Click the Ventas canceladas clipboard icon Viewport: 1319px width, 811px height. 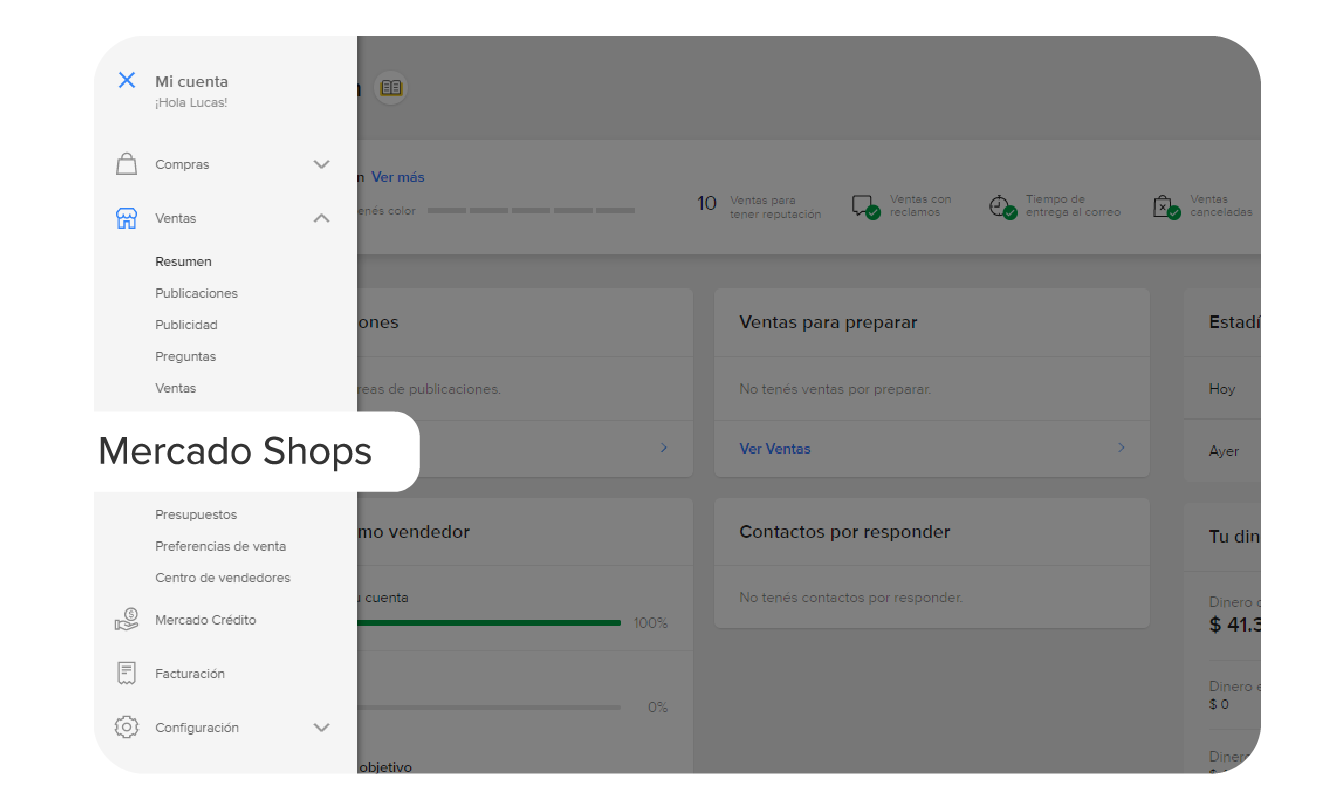[1166, 207]
